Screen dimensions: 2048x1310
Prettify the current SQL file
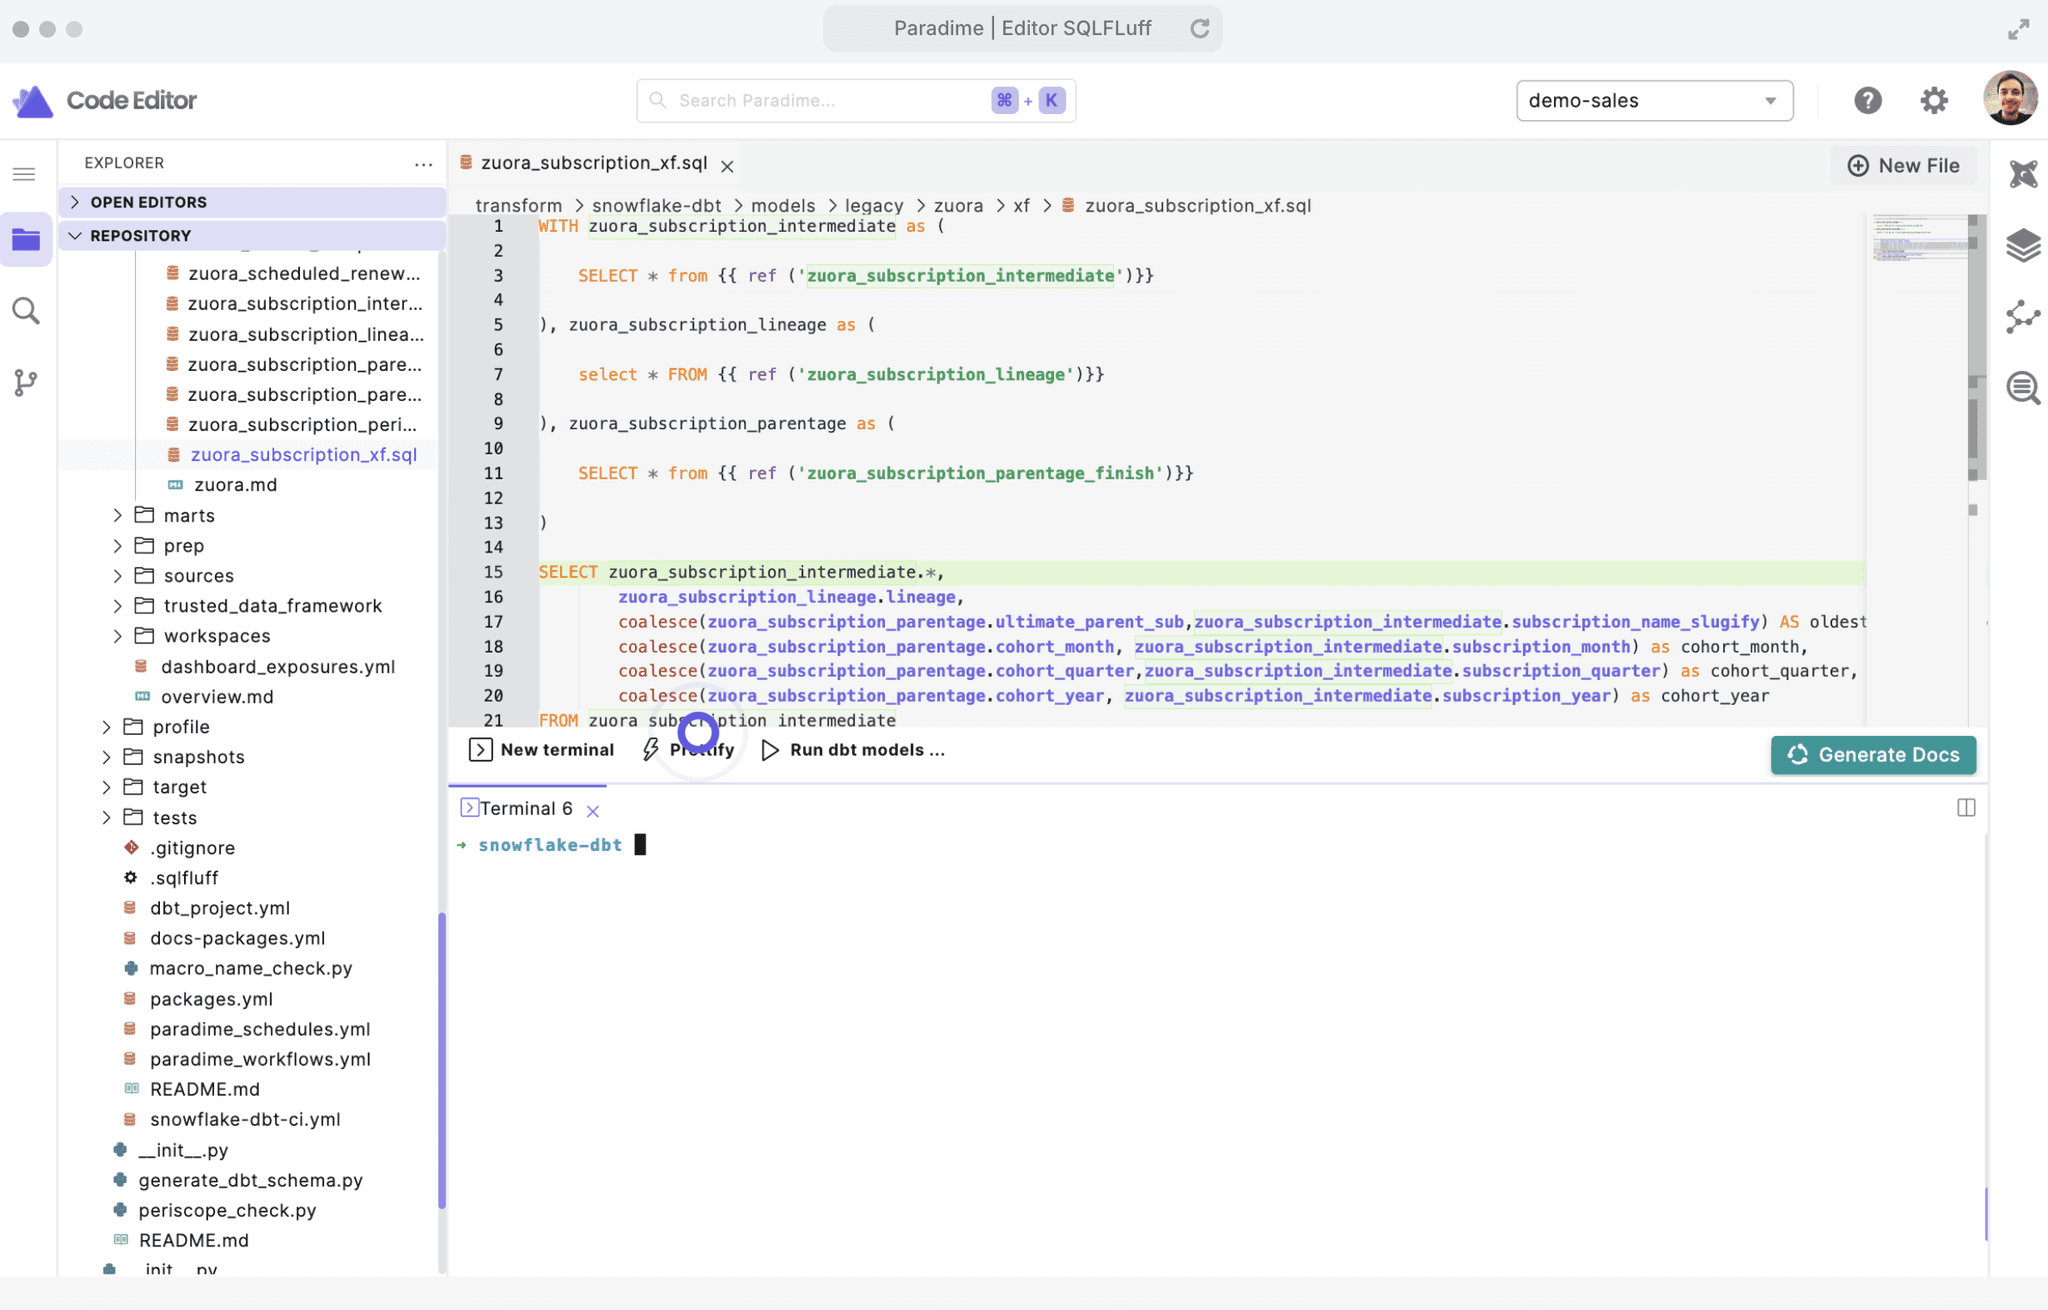690,749
